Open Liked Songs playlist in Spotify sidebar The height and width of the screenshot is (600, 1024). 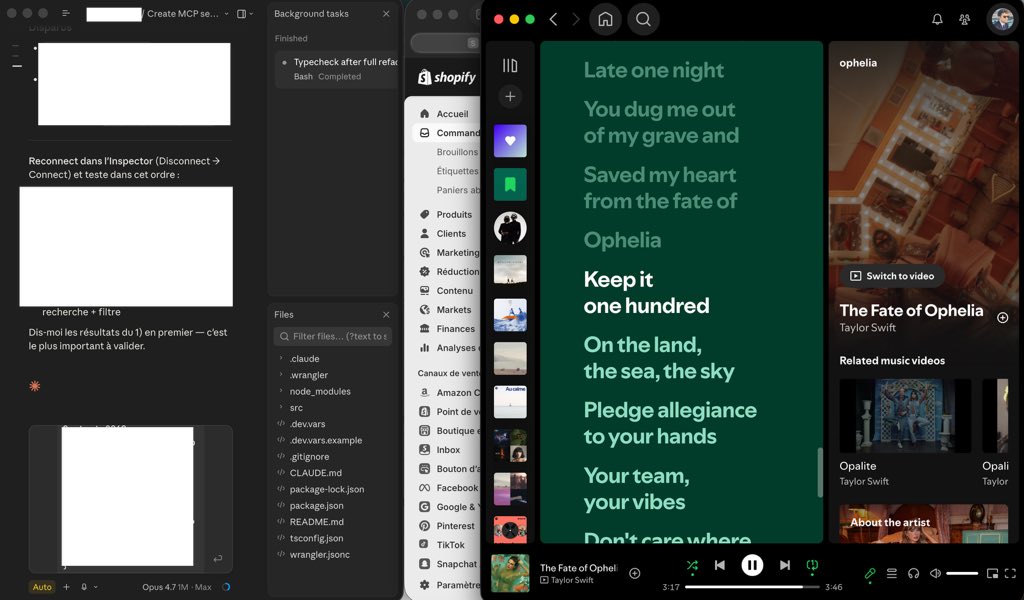510,140
